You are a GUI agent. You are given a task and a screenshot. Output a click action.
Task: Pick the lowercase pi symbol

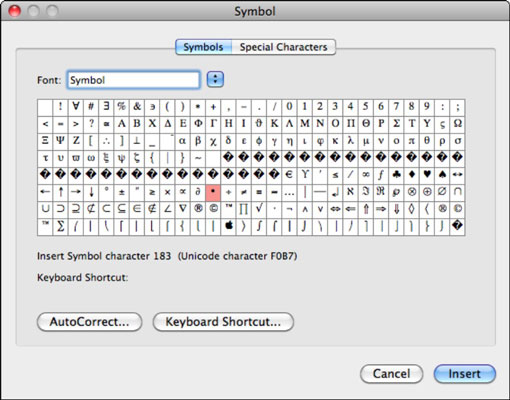pos(412,141)
